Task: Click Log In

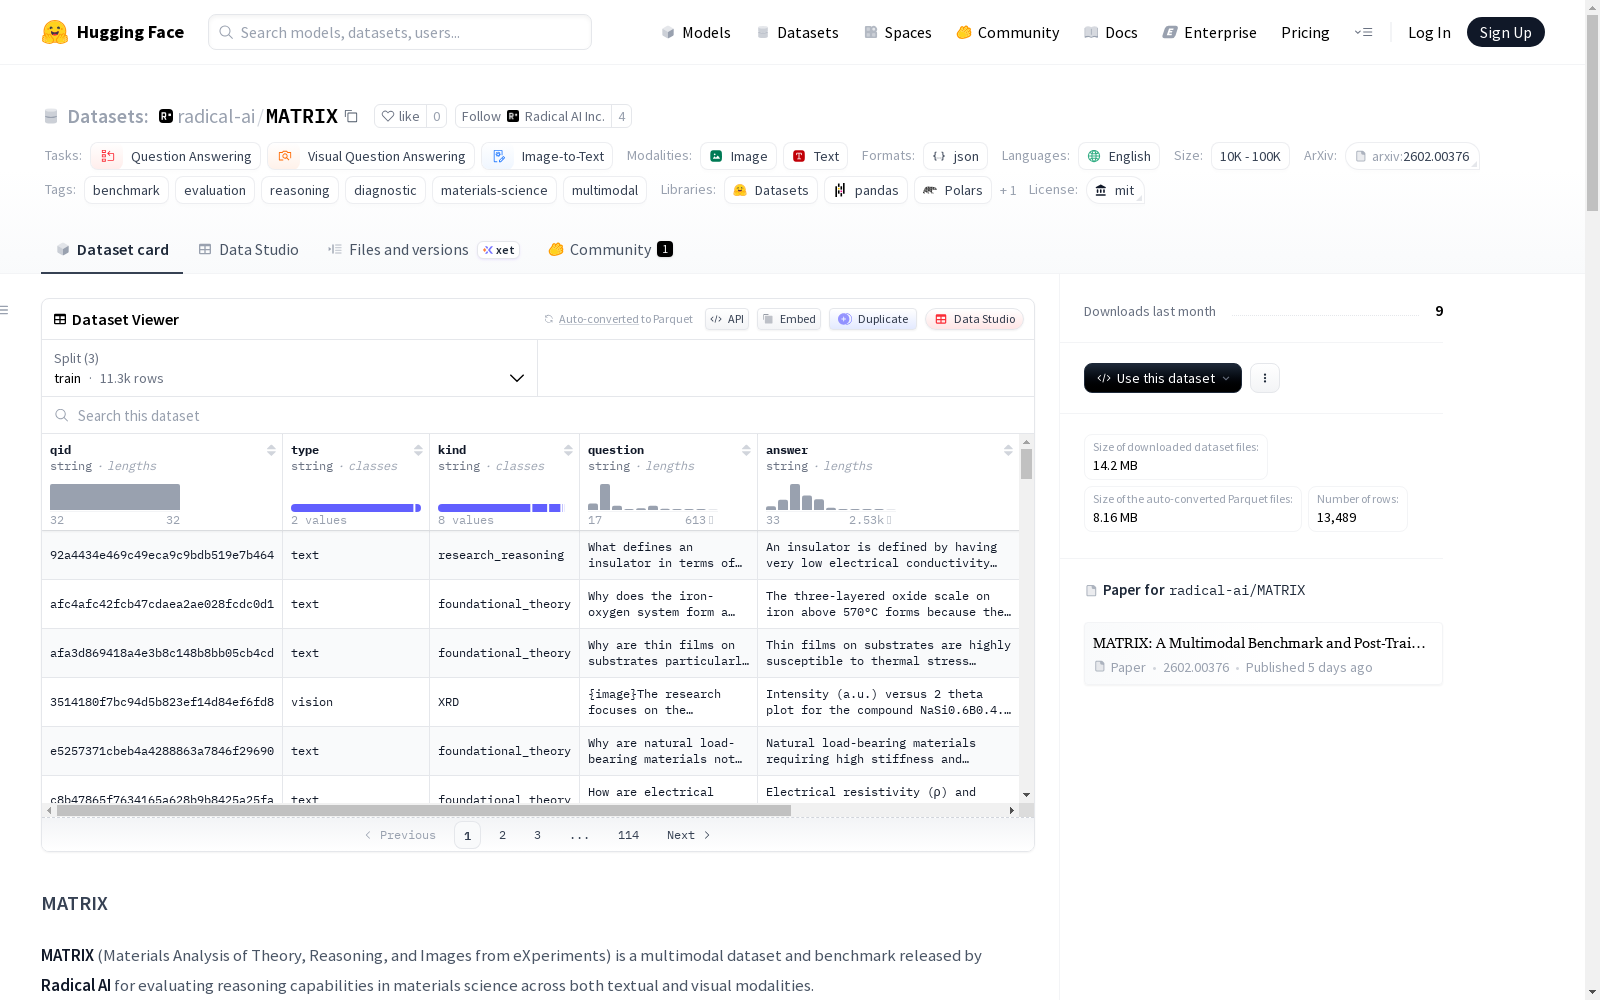Action: [x=1429, y=32]
